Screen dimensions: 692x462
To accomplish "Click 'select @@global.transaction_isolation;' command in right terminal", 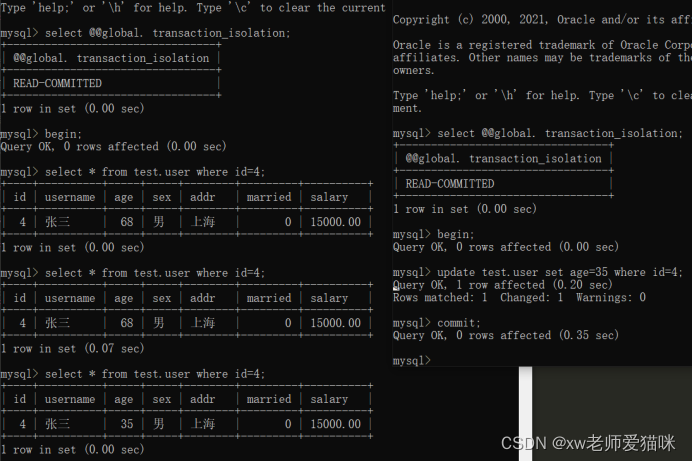I will tap(560, 133).
